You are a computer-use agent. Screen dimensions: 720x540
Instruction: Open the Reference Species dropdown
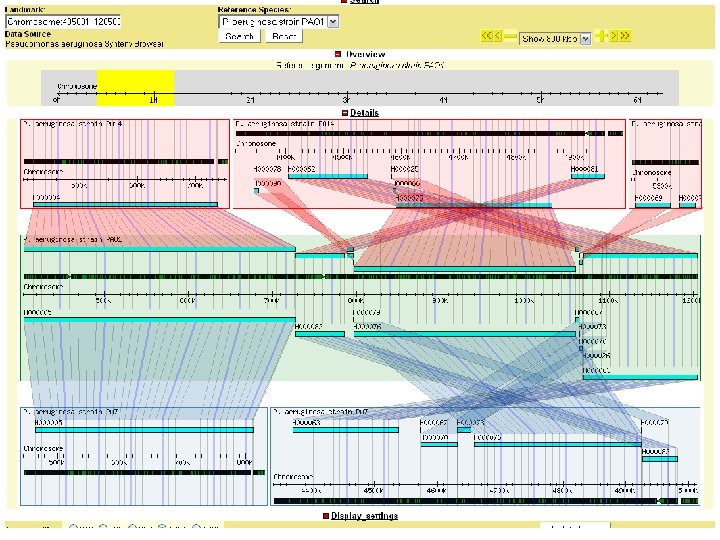click(279, 22)
